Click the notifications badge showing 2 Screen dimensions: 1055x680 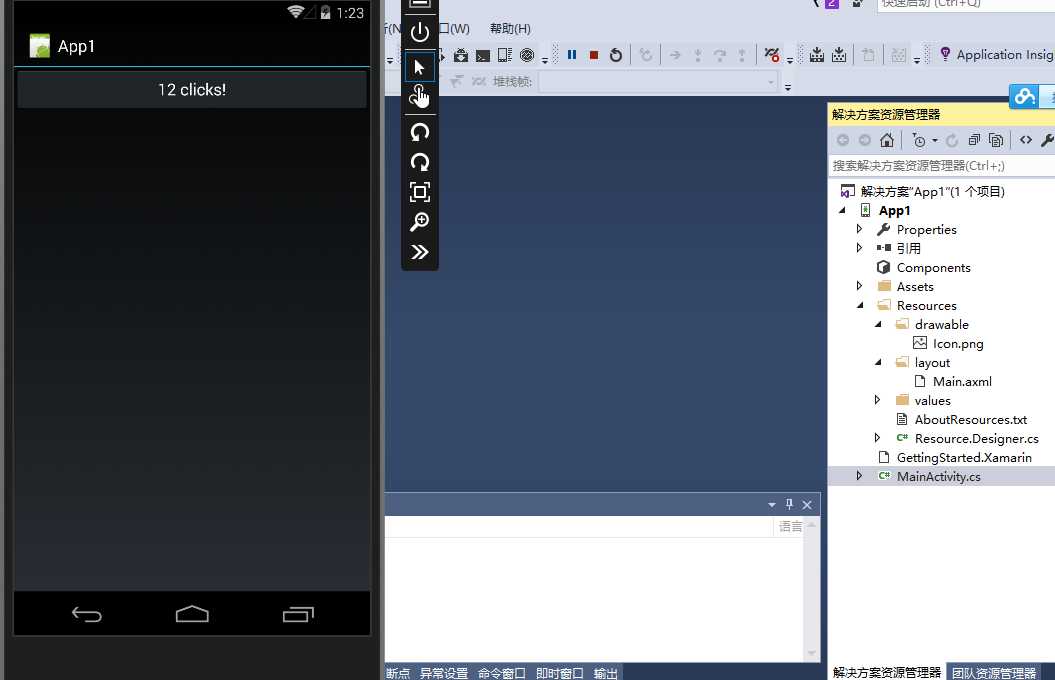point(832,3)
